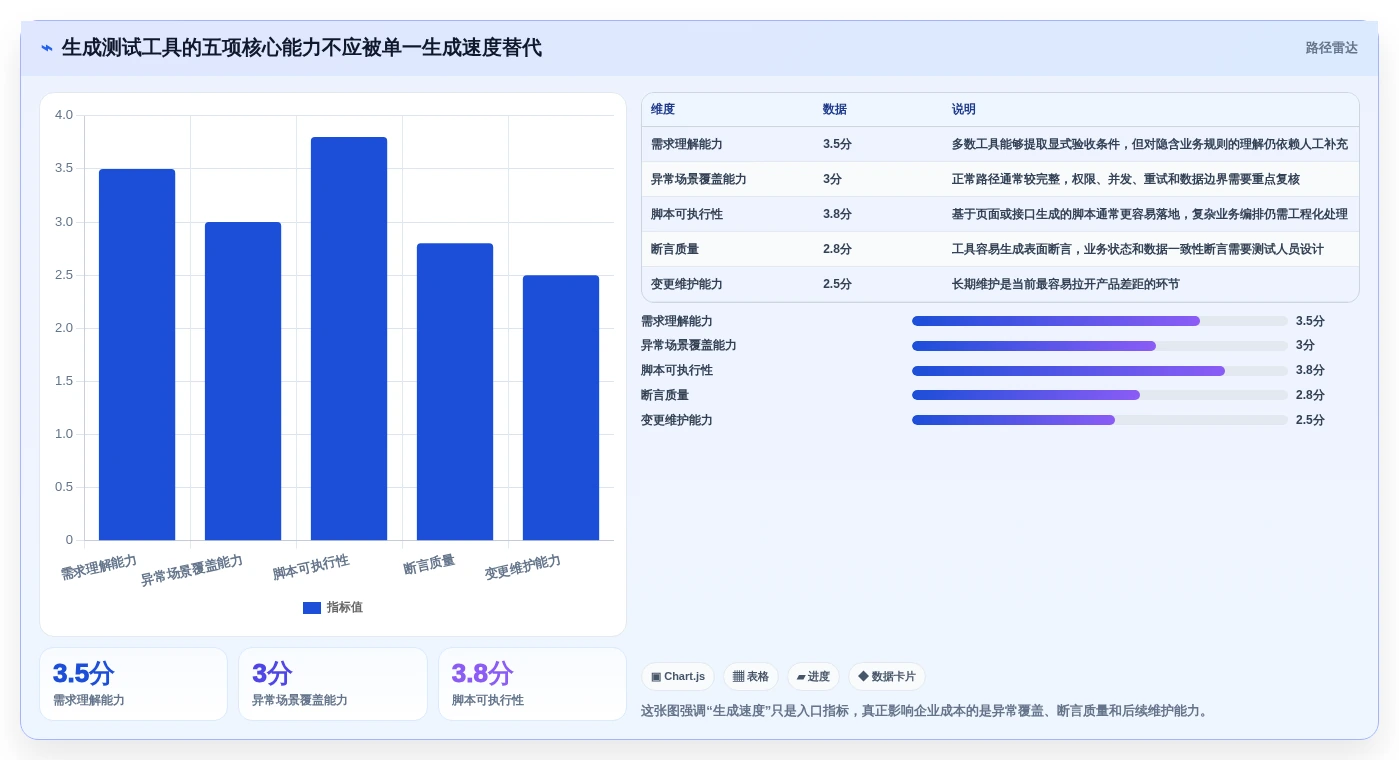Click the 2.8分 table cell

click(837, 249)
